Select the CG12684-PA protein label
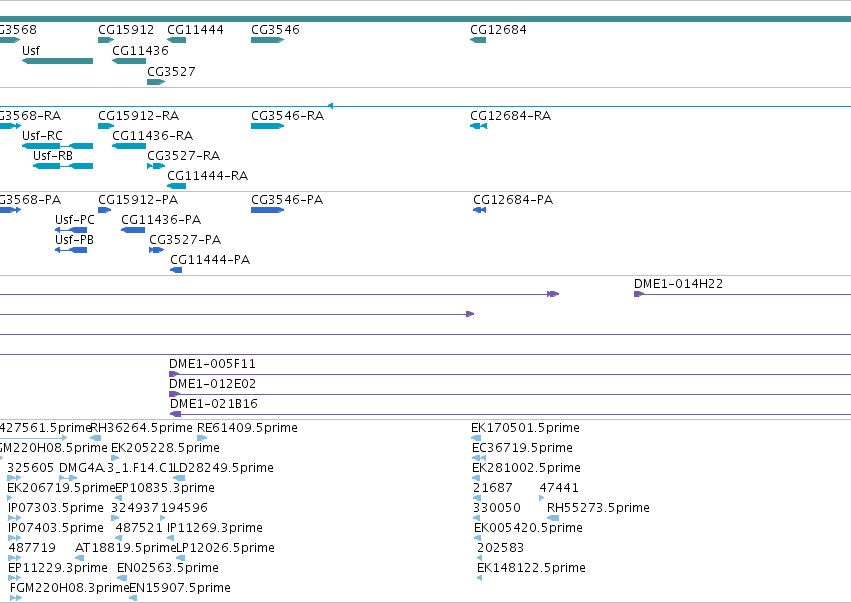Screen dimensions: 851x603 click(x=513, y=200)
